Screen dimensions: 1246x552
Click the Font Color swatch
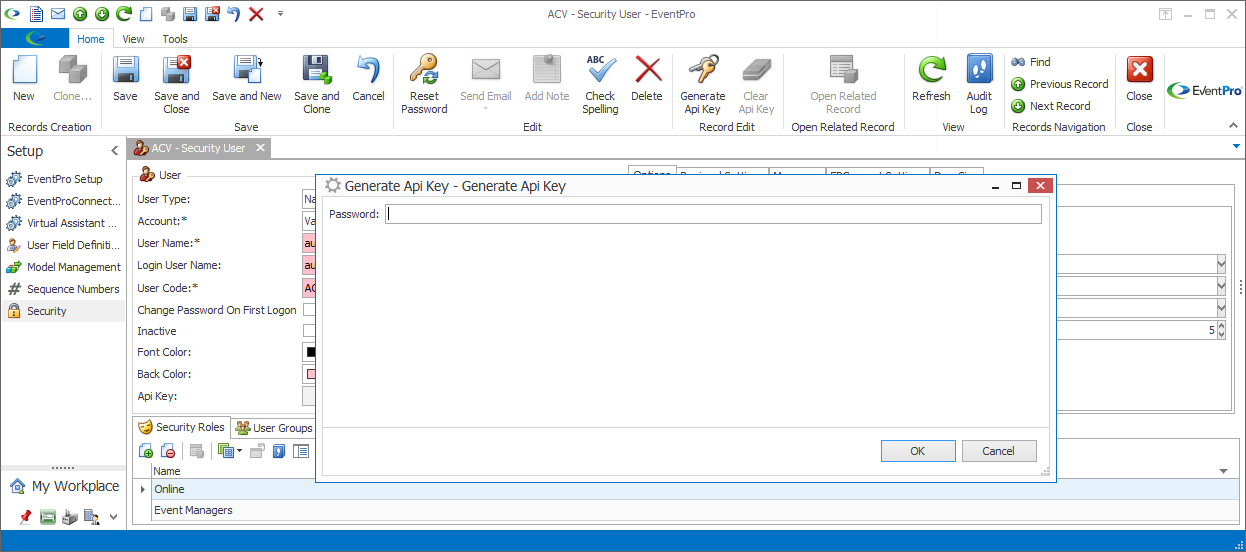click(310, 352)
